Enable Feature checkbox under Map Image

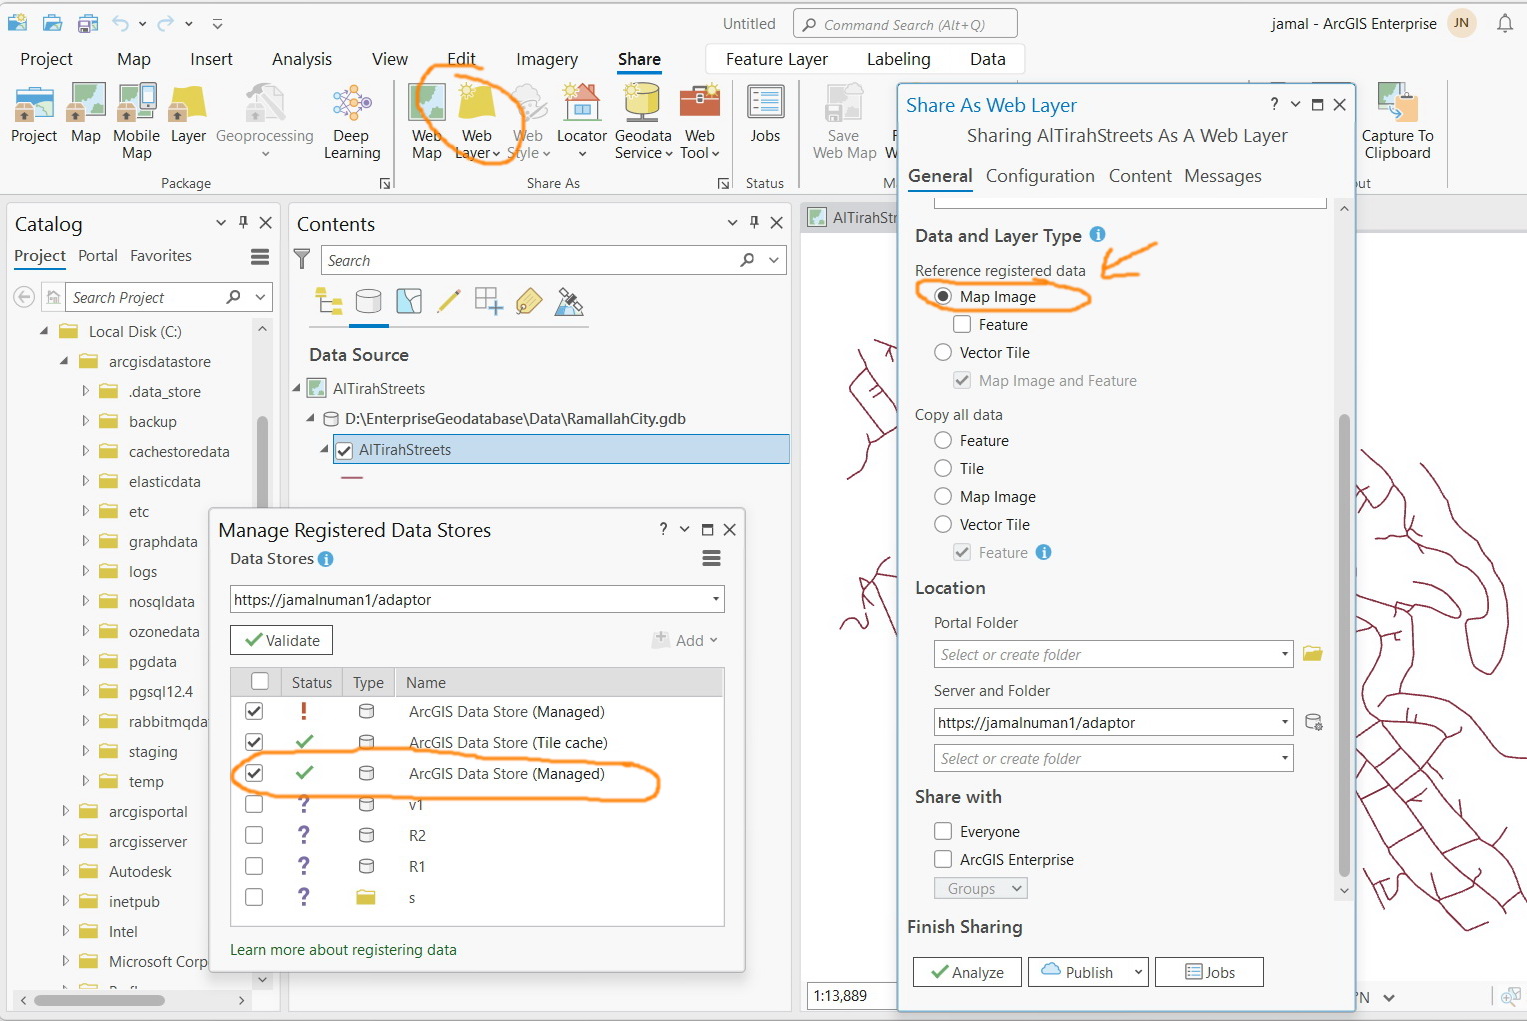click(962, 324)
